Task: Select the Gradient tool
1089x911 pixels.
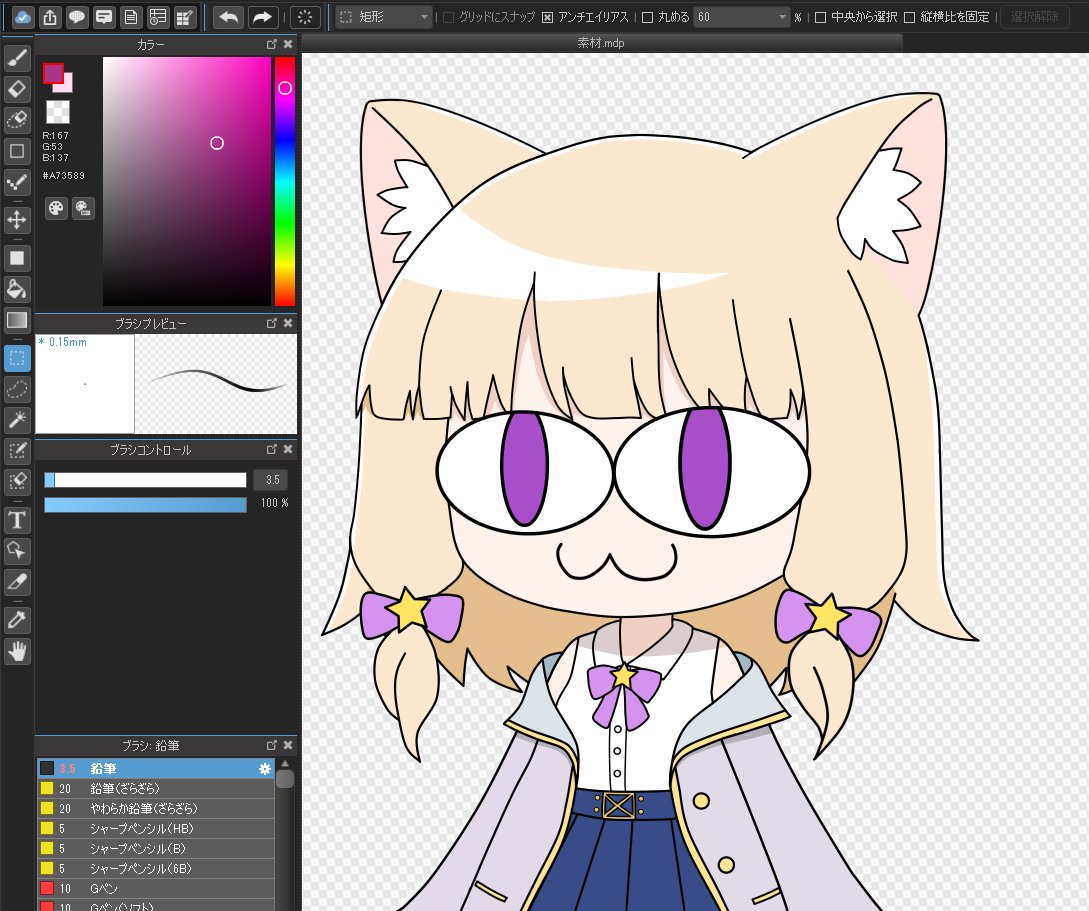Action: click(17, 320)
